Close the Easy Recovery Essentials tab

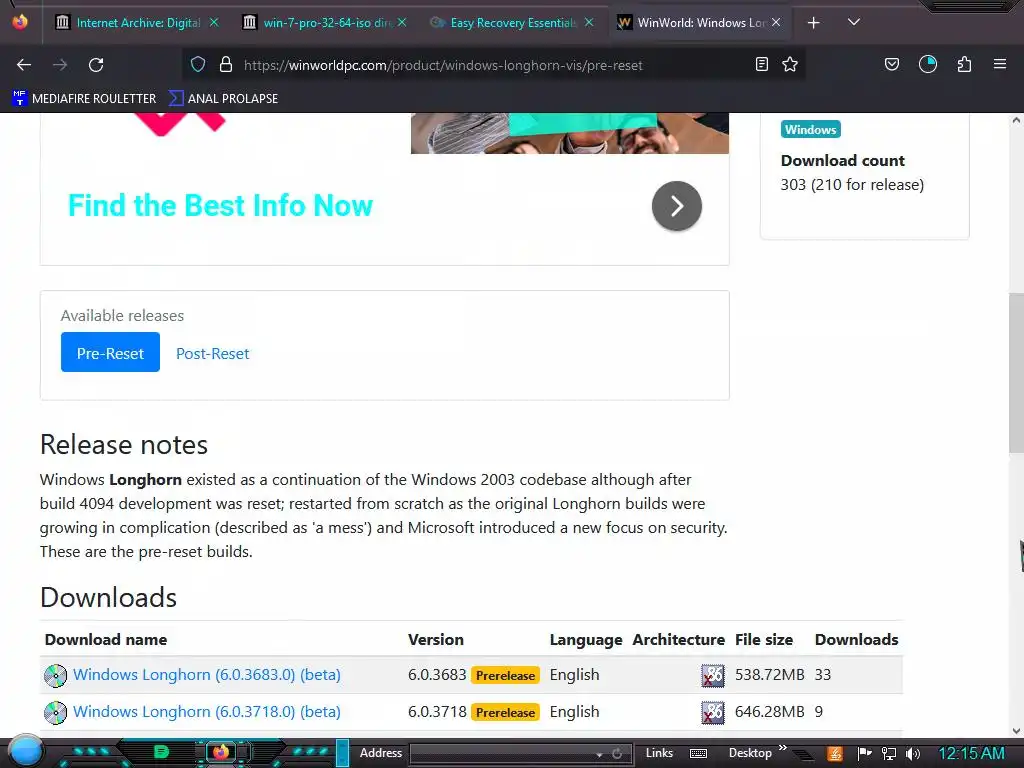tap(589, 22)
